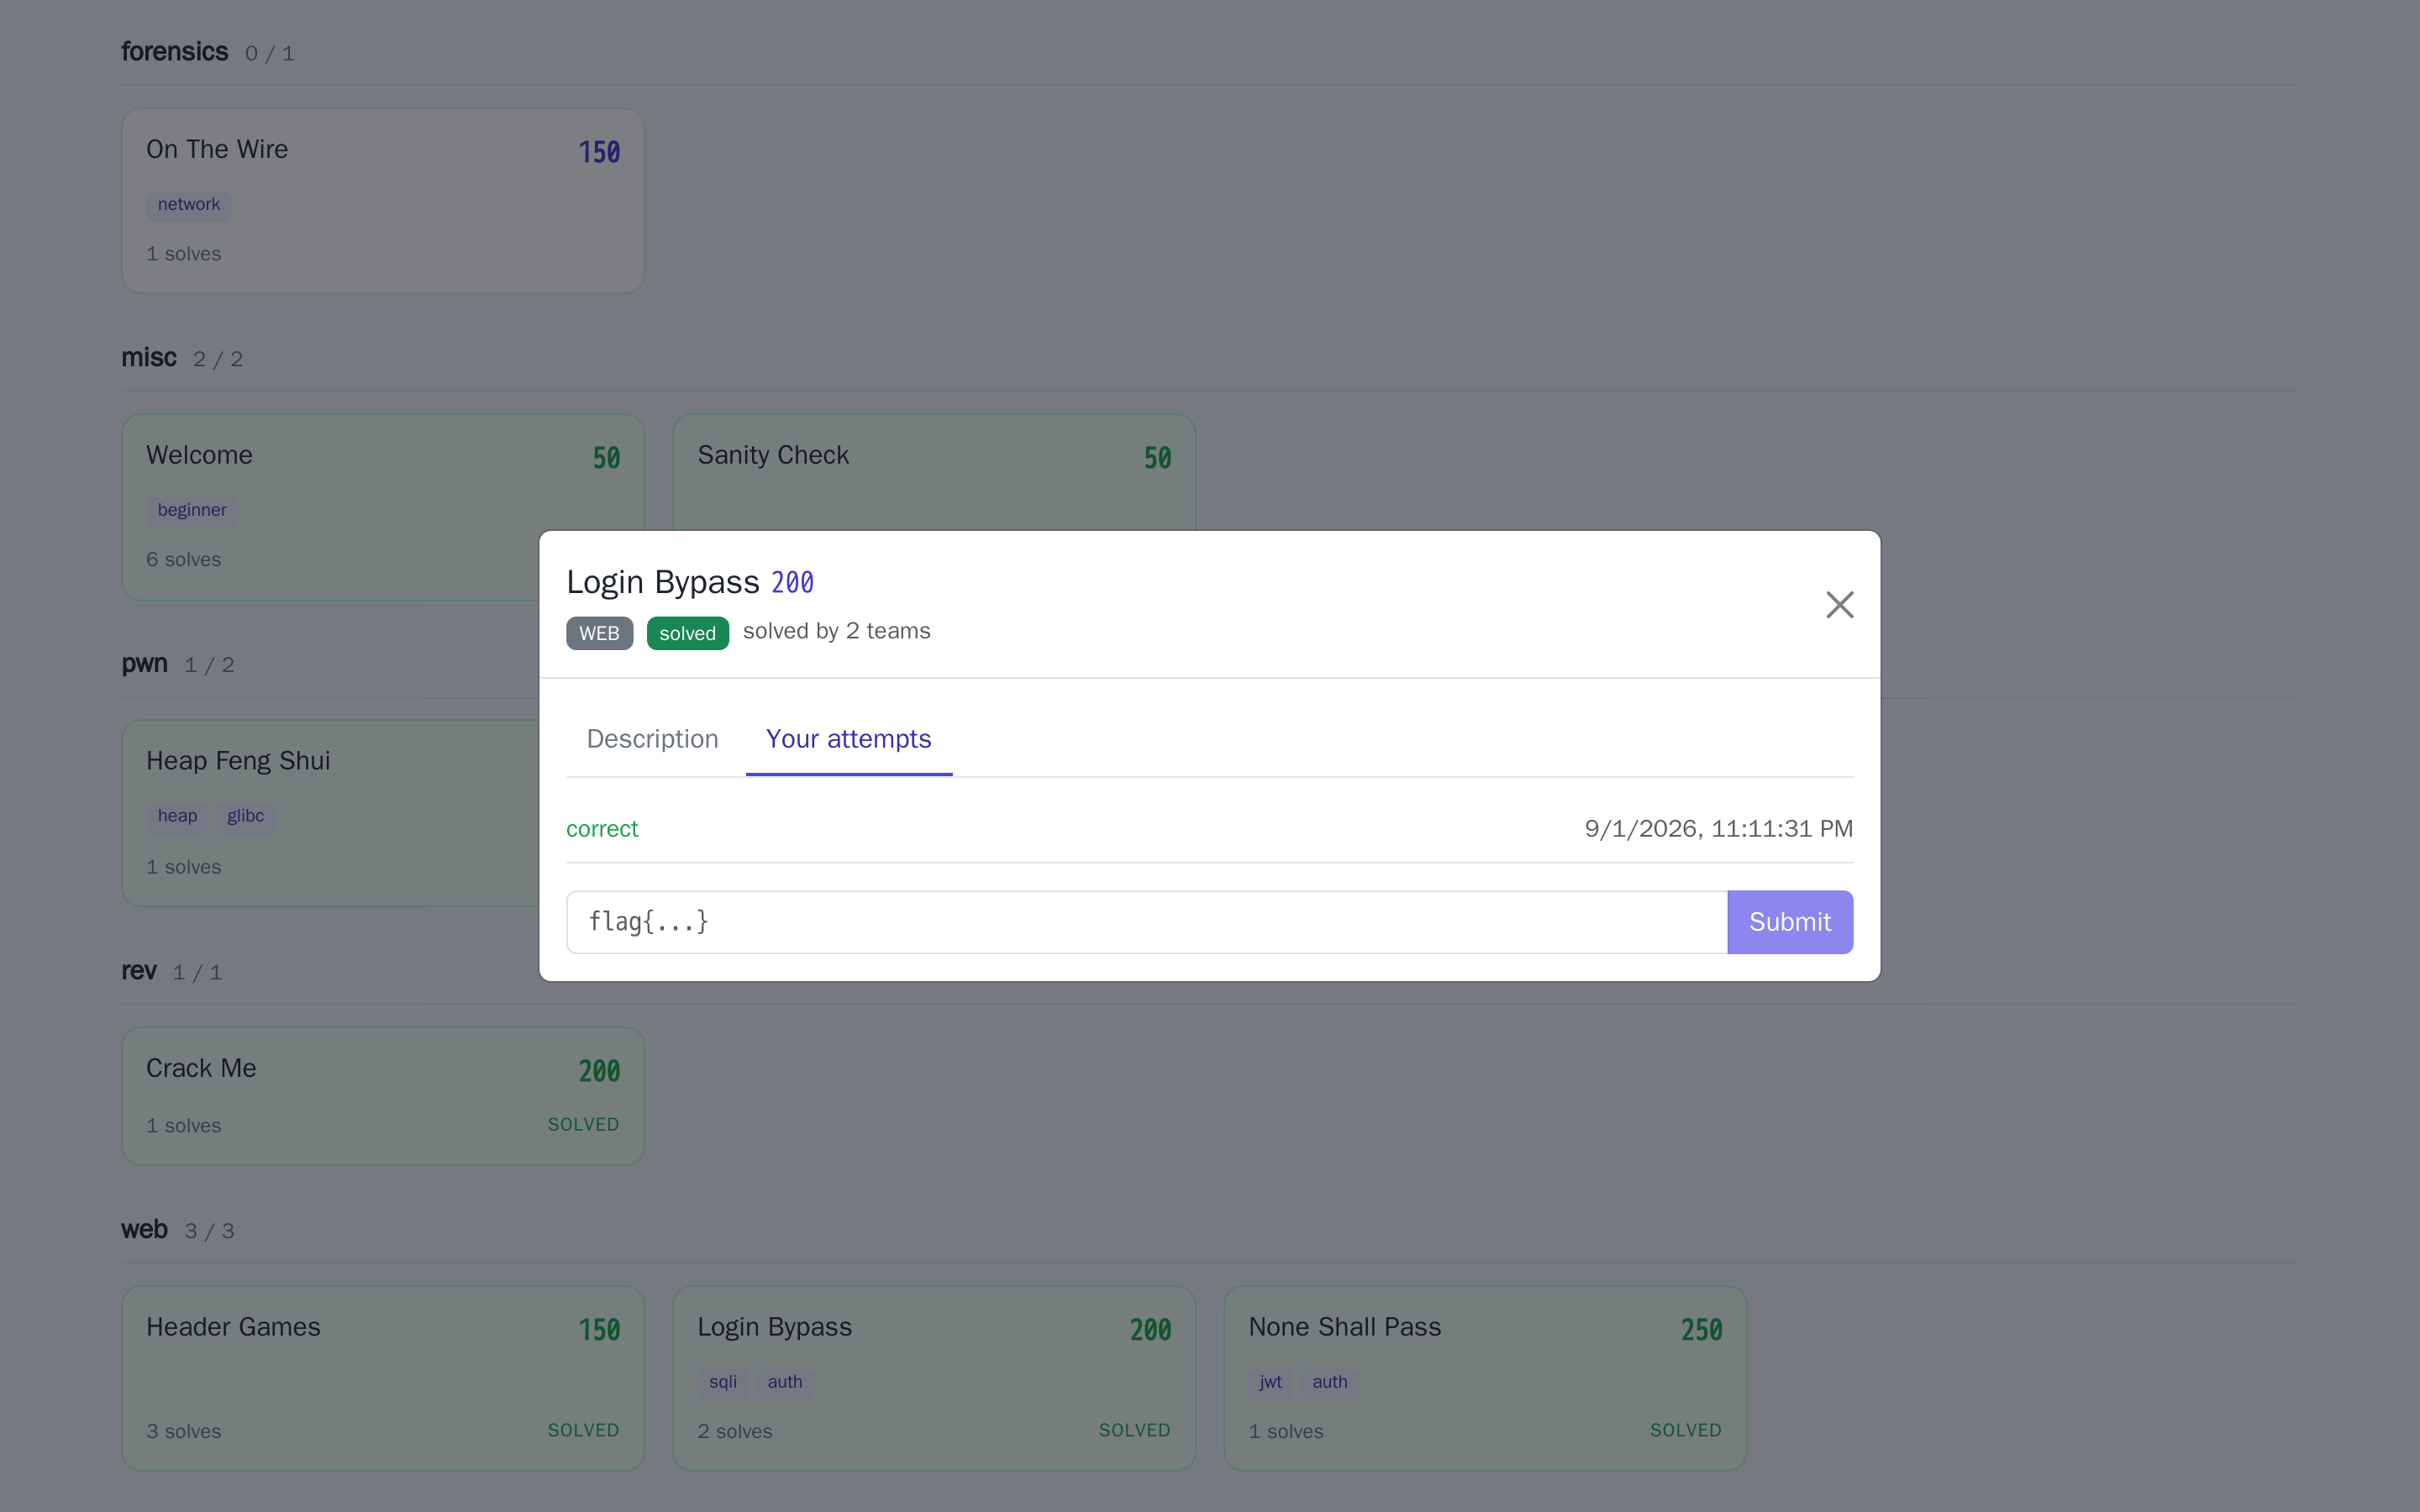The height and width of the screenshot is (1512, 2420).
Task: Click the green solved badge
Action: coord(687,633)
